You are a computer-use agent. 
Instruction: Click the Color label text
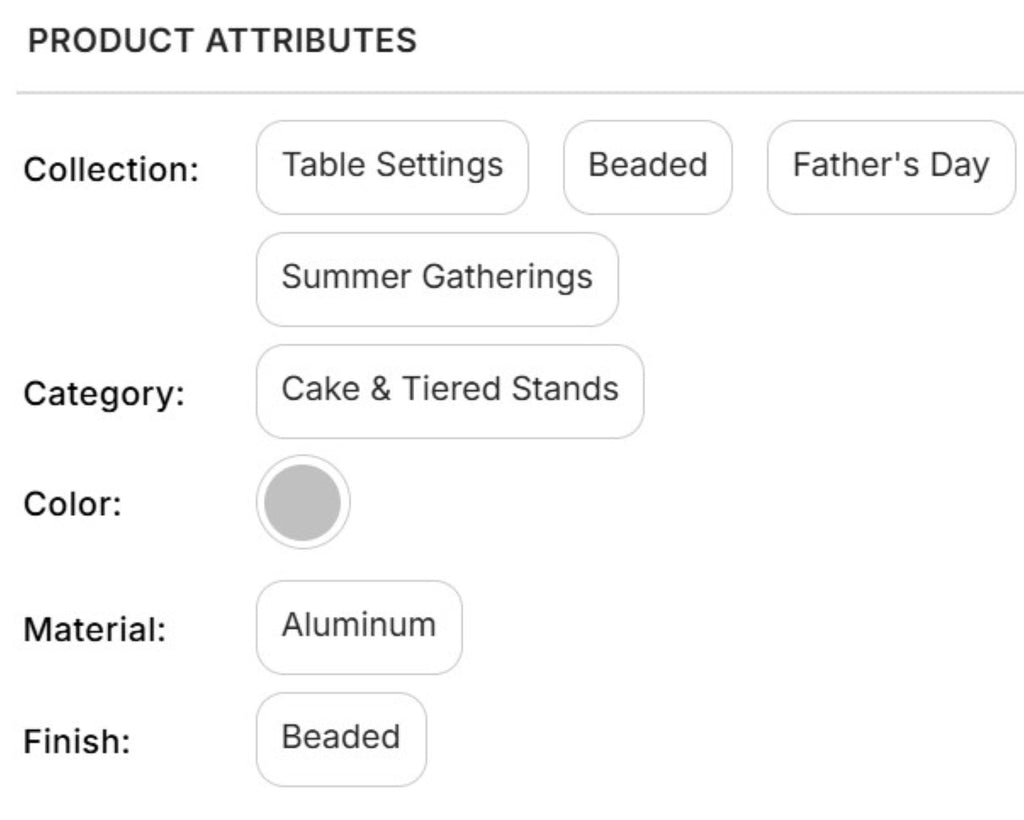73,504
